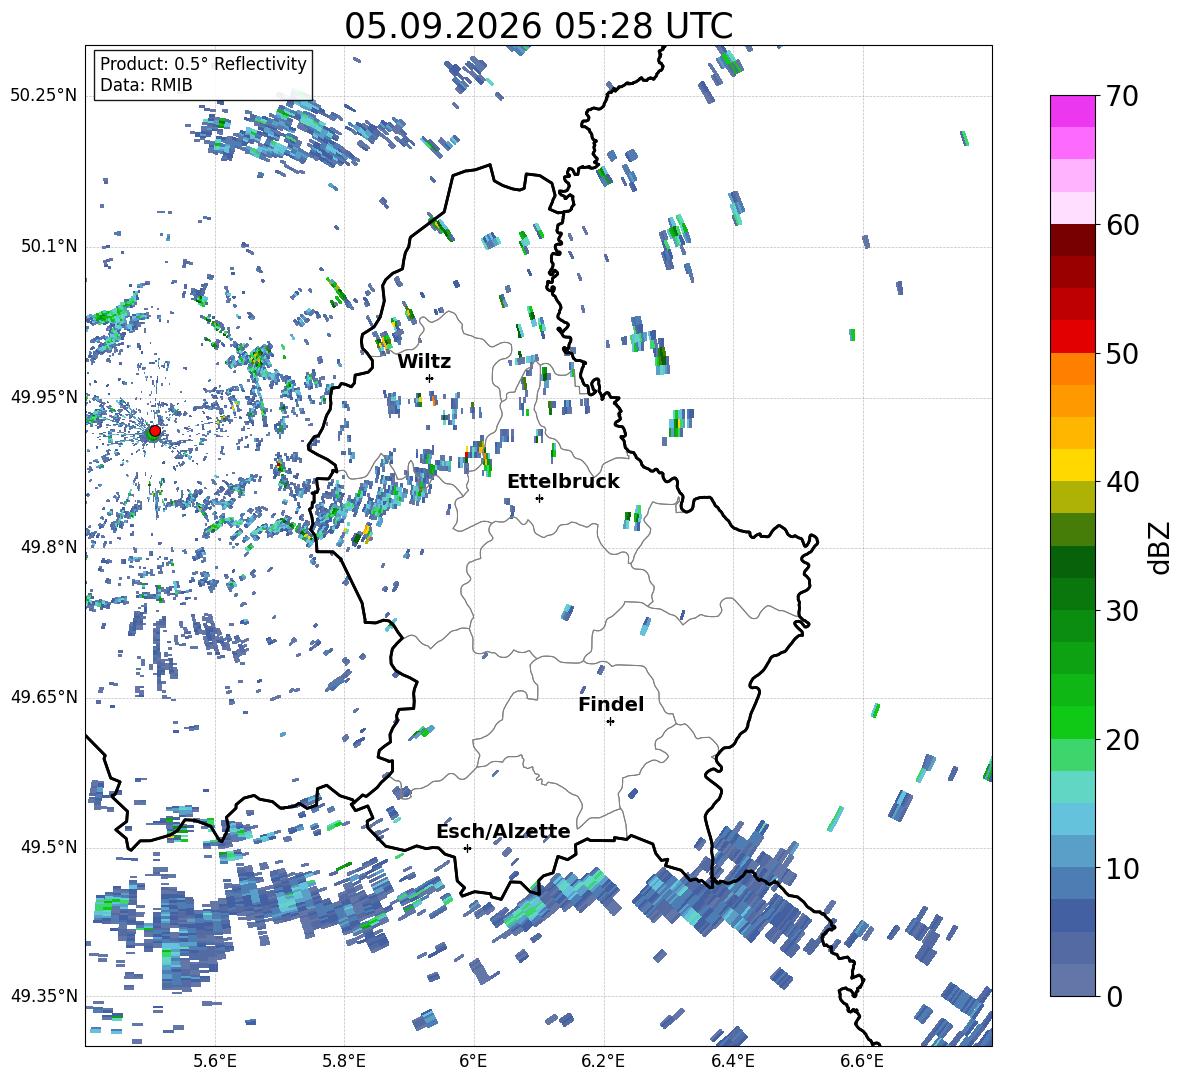Click the dBZ colorbar axis label

[1161, 547]
